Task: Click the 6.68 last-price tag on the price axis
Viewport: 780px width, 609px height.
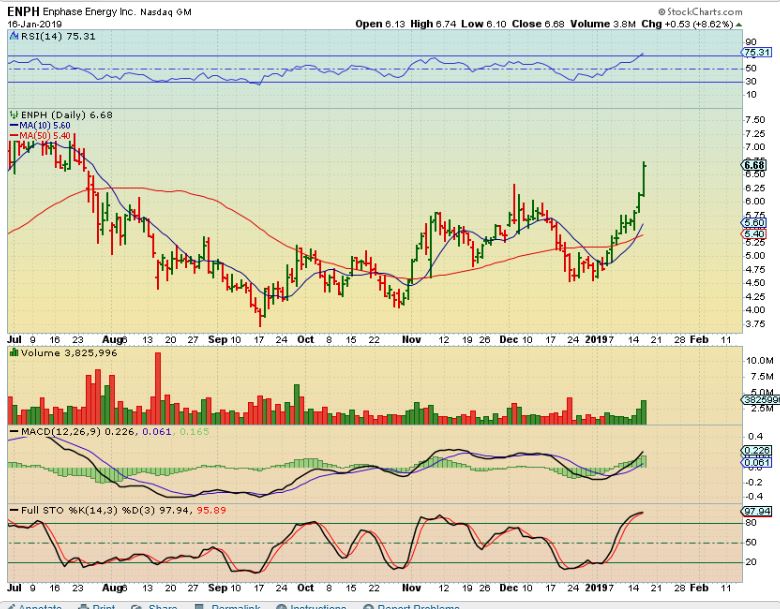Action: [x=755, y=165]
